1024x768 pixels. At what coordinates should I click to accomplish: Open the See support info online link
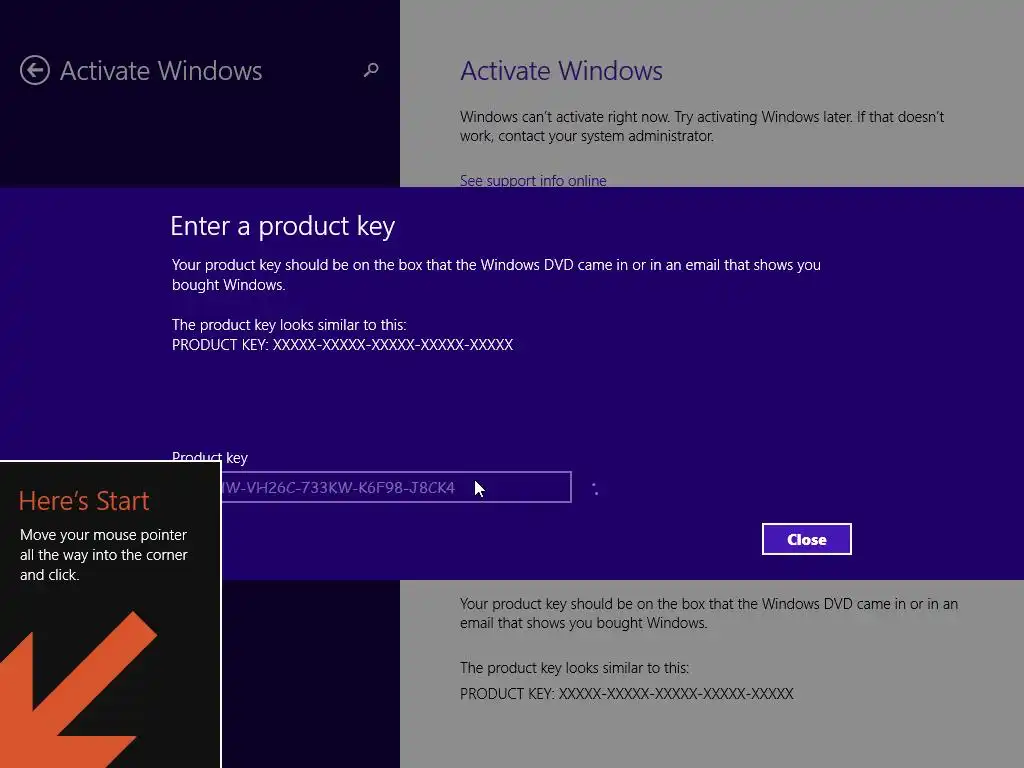(533, 180)
